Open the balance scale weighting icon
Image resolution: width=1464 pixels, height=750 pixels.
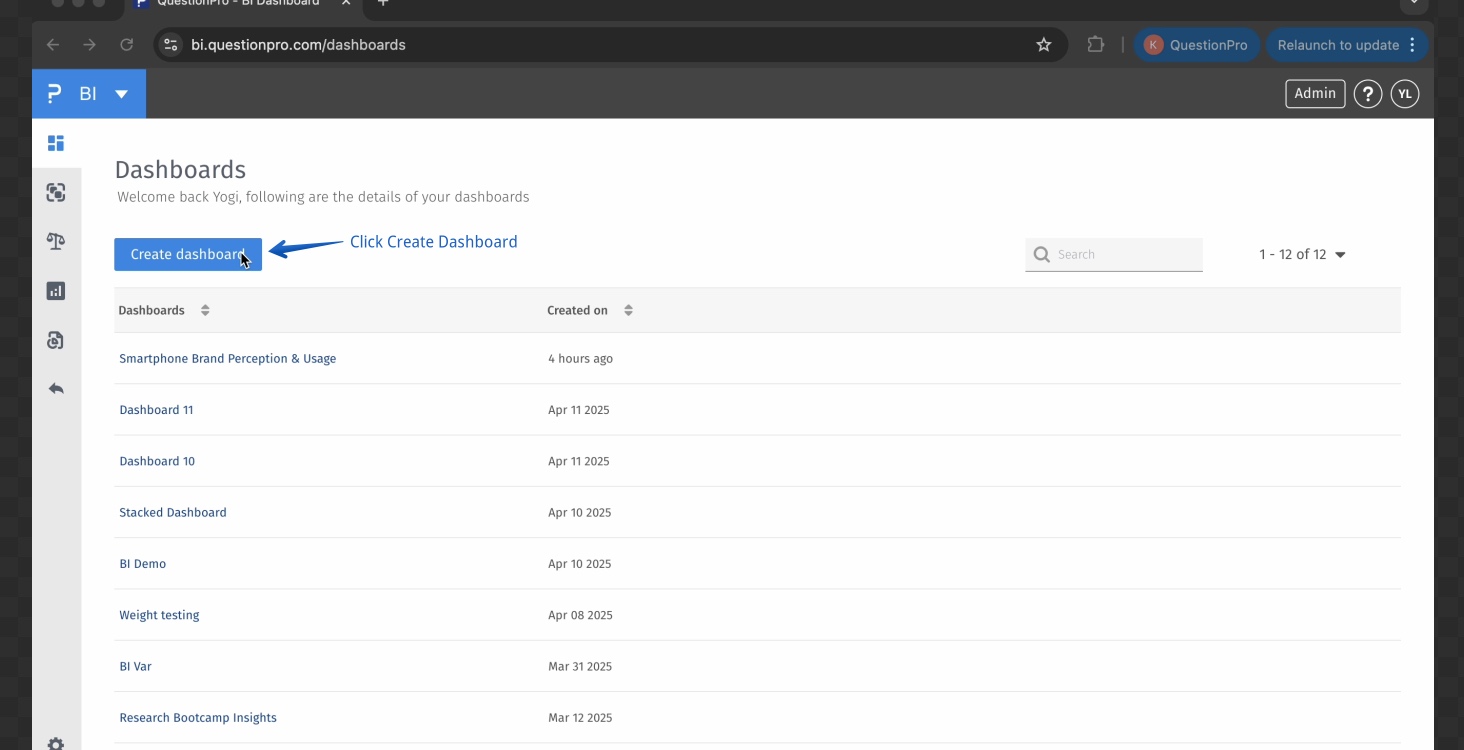(56, 241)
